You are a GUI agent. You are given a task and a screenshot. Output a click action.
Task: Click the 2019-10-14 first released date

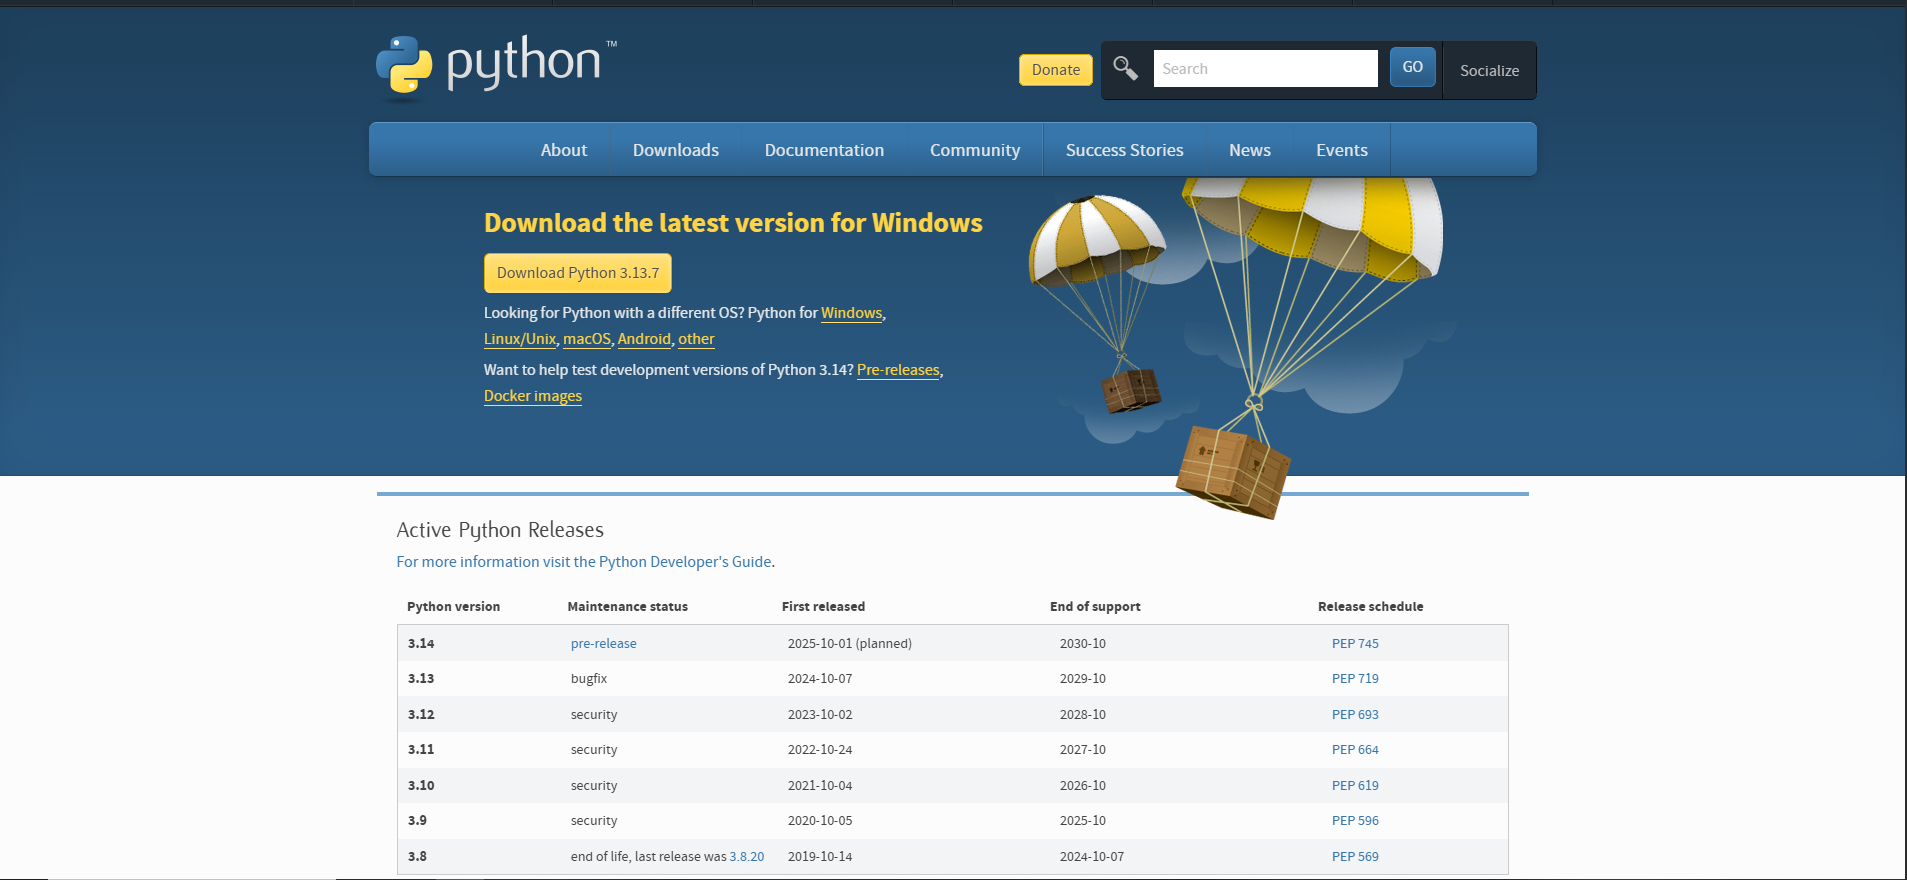[820, 857]
